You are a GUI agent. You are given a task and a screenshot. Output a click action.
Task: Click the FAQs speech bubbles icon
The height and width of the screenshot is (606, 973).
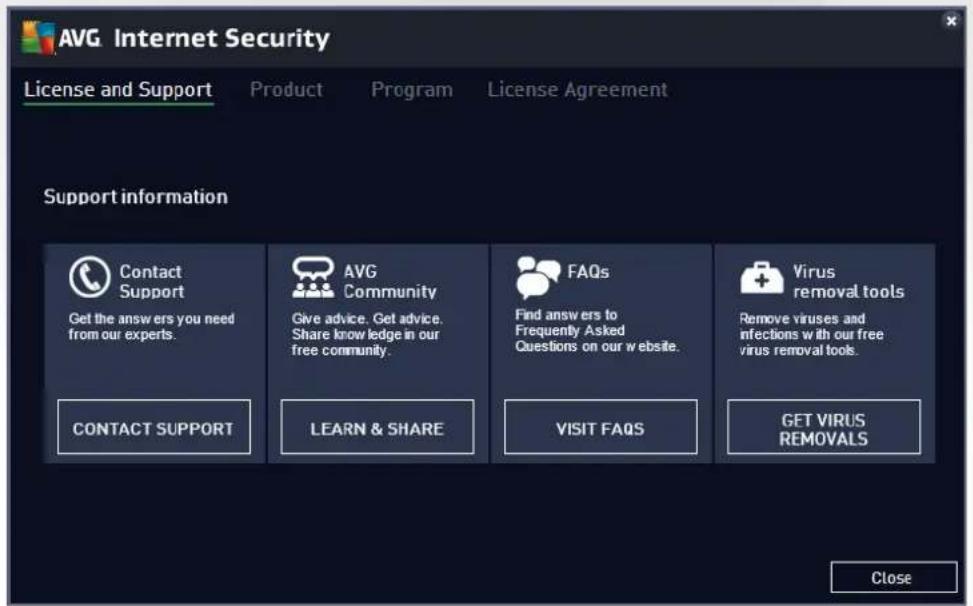537,277
